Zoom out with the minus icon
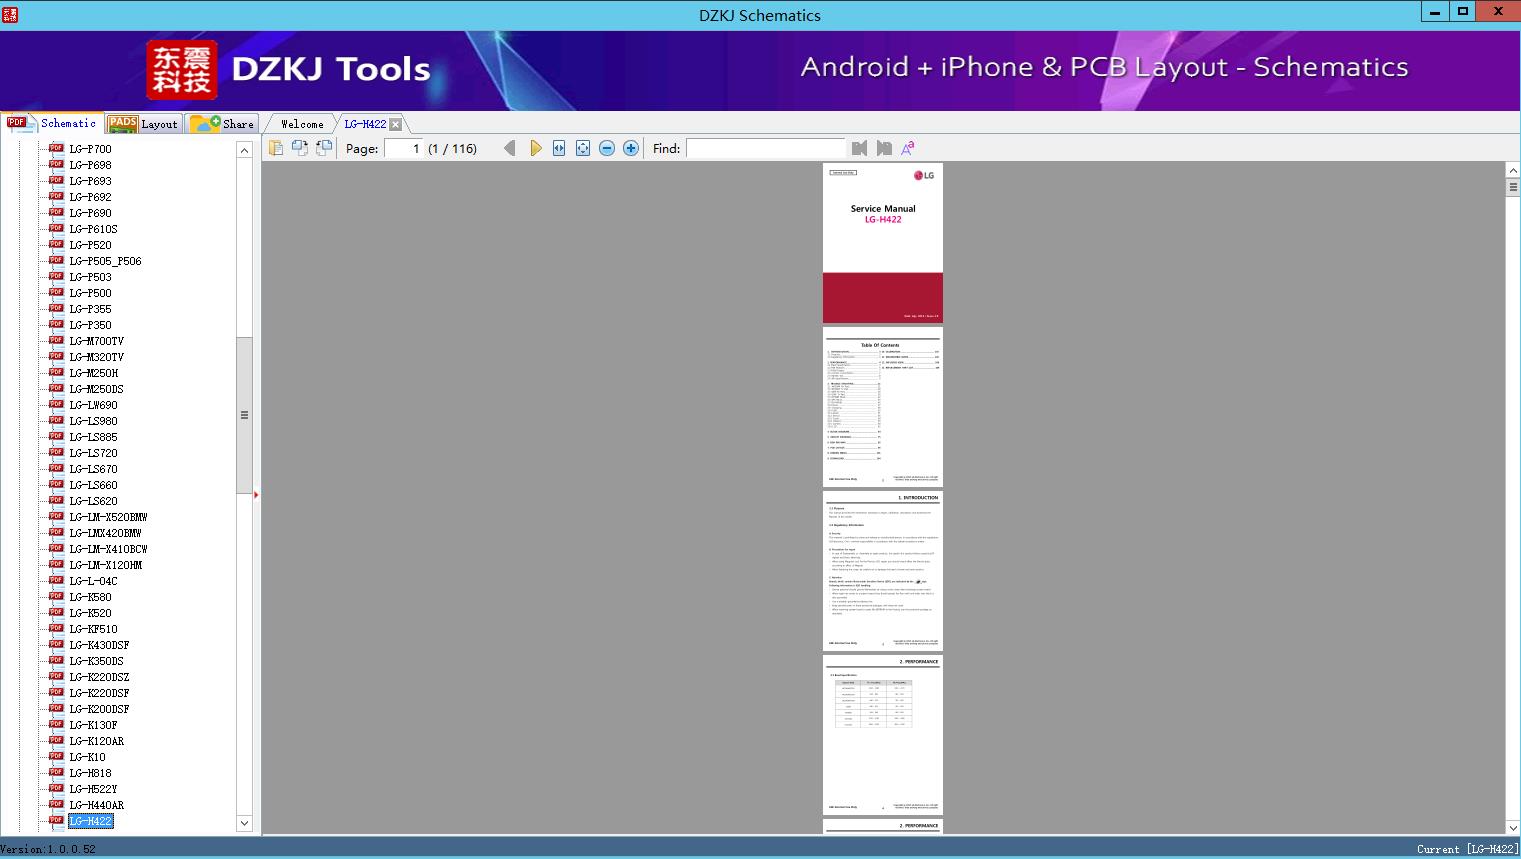Image resolution: width=1521 pixels, height=859 pixels. (x=607, y=148)
